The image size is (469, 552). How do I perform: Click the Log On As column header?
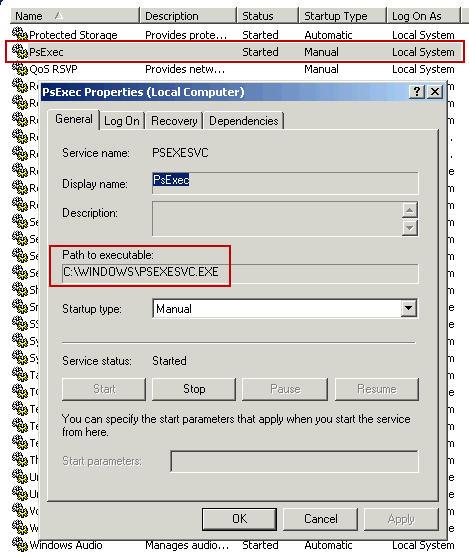424,16
